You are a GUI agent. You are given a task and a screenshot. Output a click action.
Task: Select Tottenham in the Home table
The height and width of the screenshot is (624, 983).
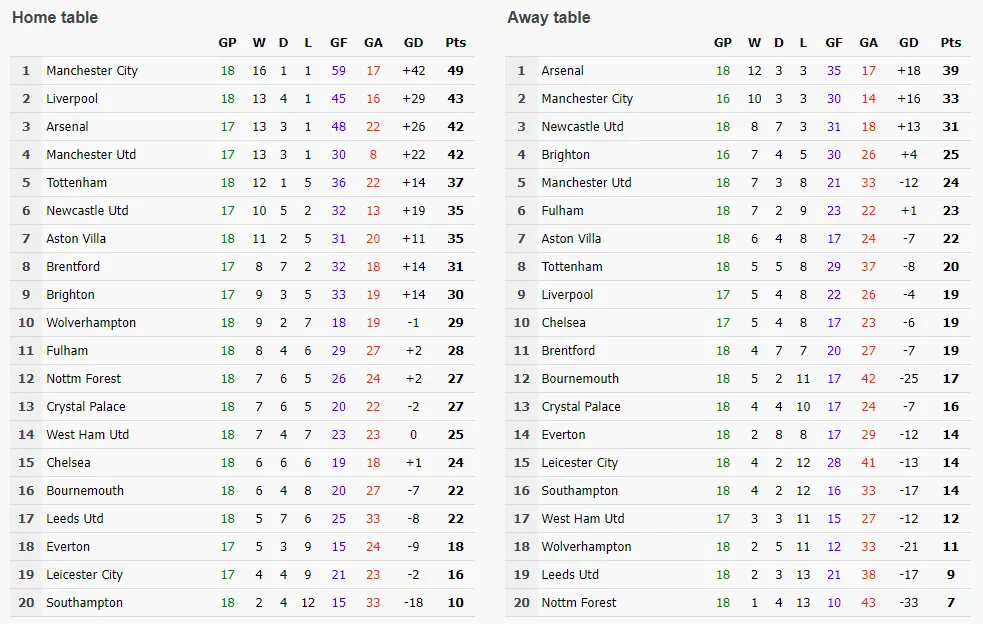pos(76,183)
